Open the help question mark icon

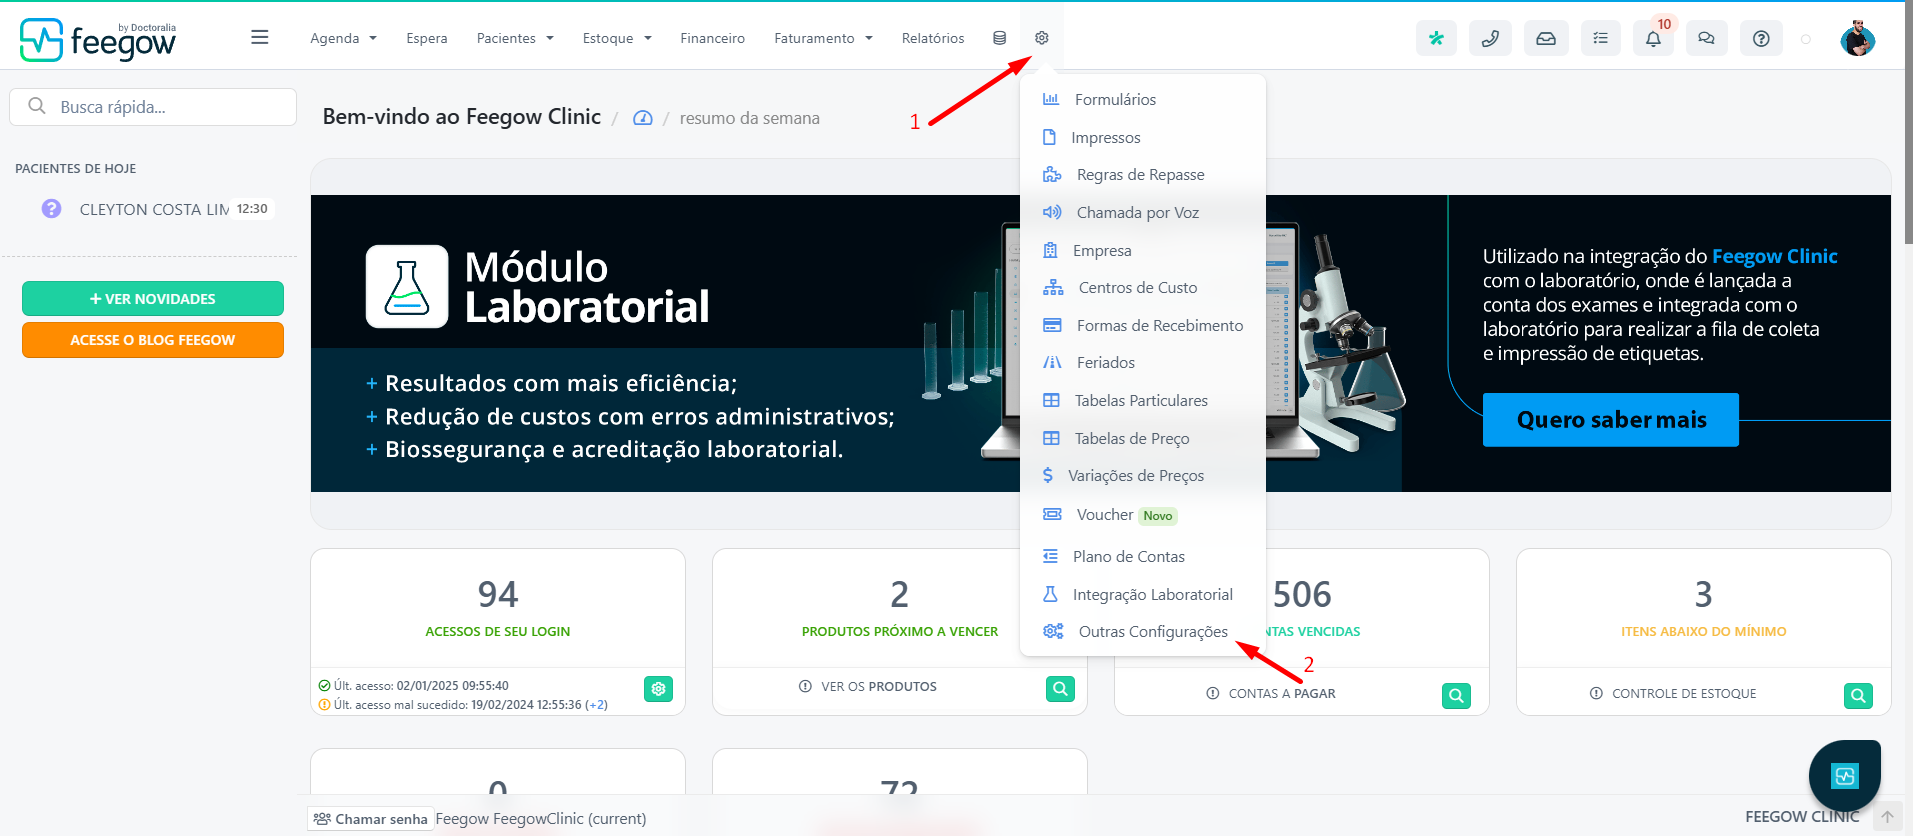click(x=1762, y=38)
